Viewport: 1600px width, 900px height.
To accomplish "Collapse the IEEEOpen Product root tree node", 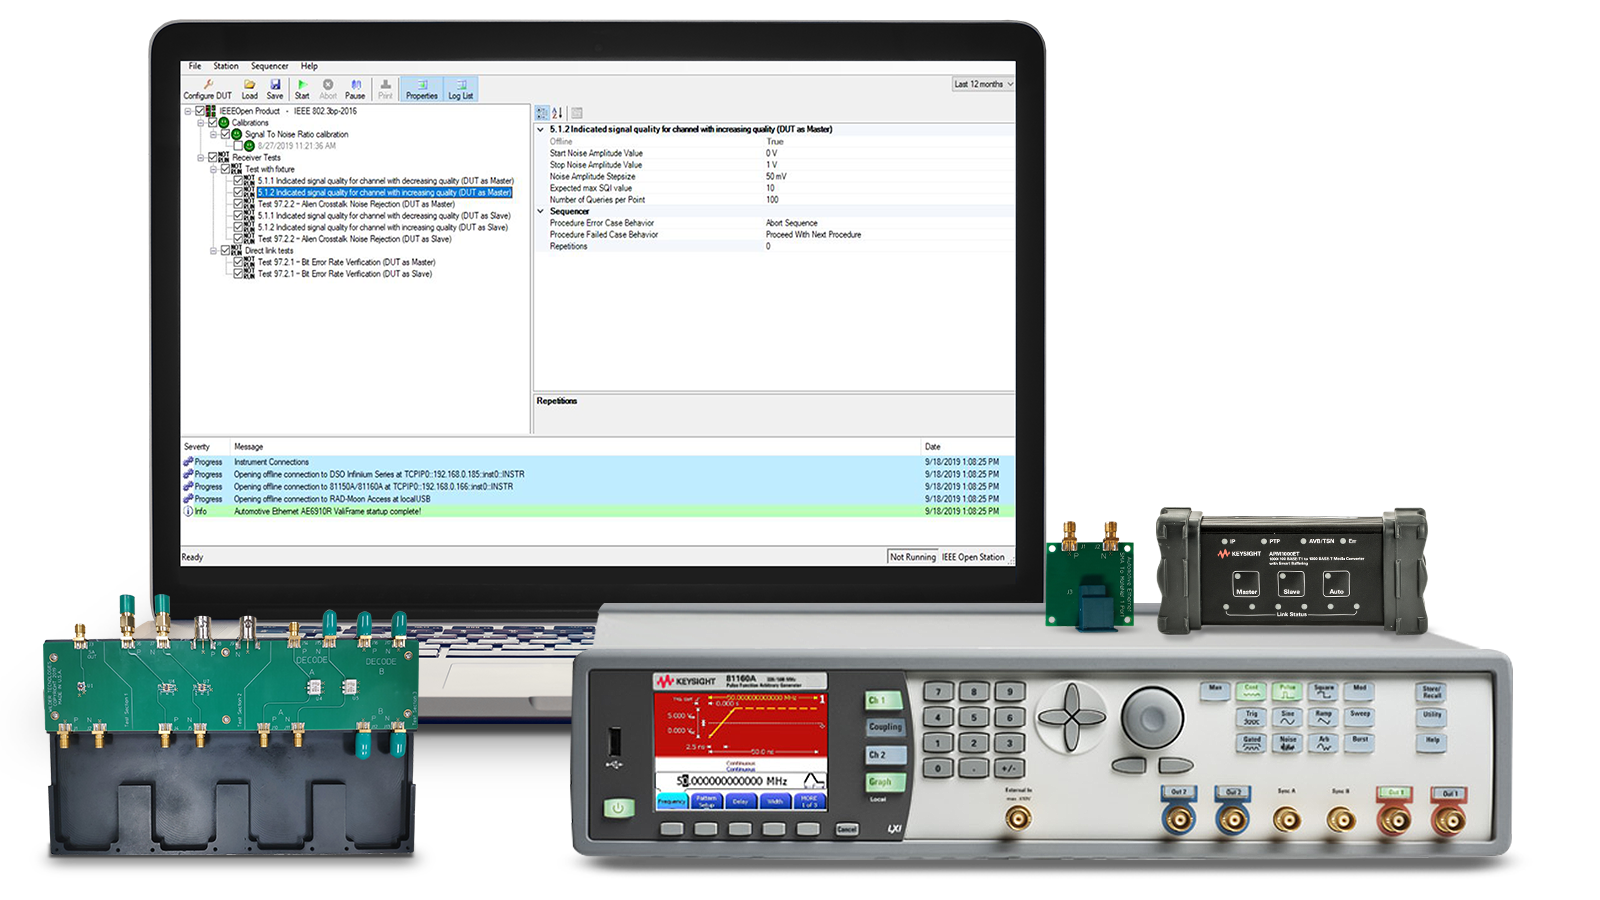I will 188,111.
